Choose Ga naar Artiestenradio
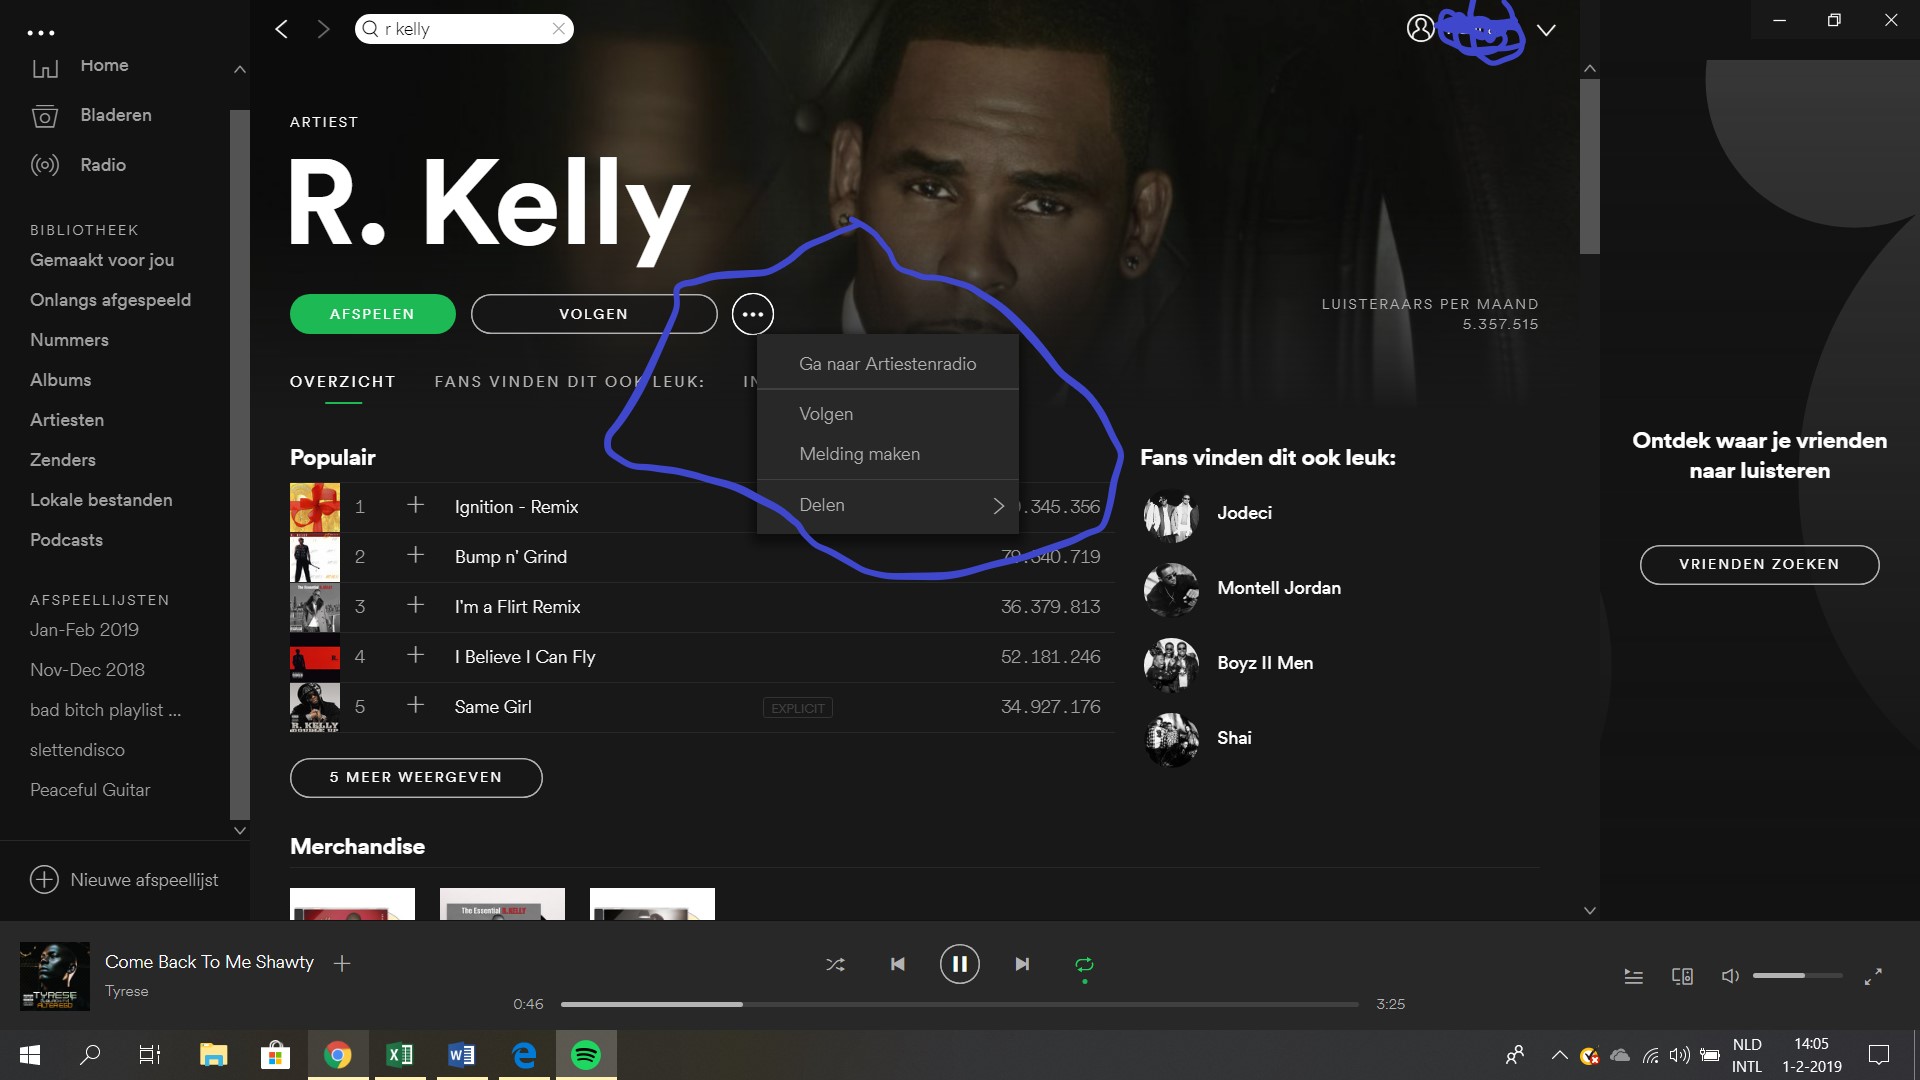Viewport: 1920px width, 1080px height. click(x=887, y=364)
